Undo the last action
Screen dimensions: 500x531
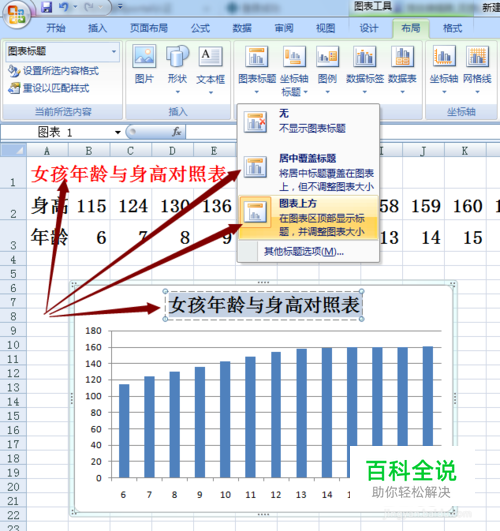pyautogui.click(x=64, y=7)
